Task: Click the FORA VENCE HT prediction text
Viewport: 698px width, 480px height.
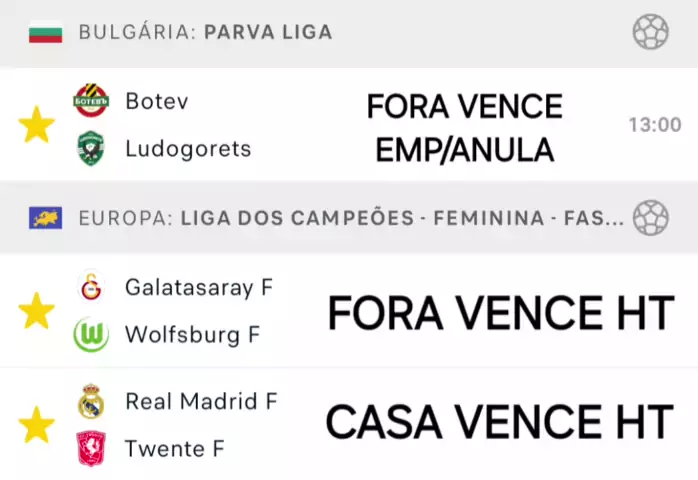Action: click(500, 314)
